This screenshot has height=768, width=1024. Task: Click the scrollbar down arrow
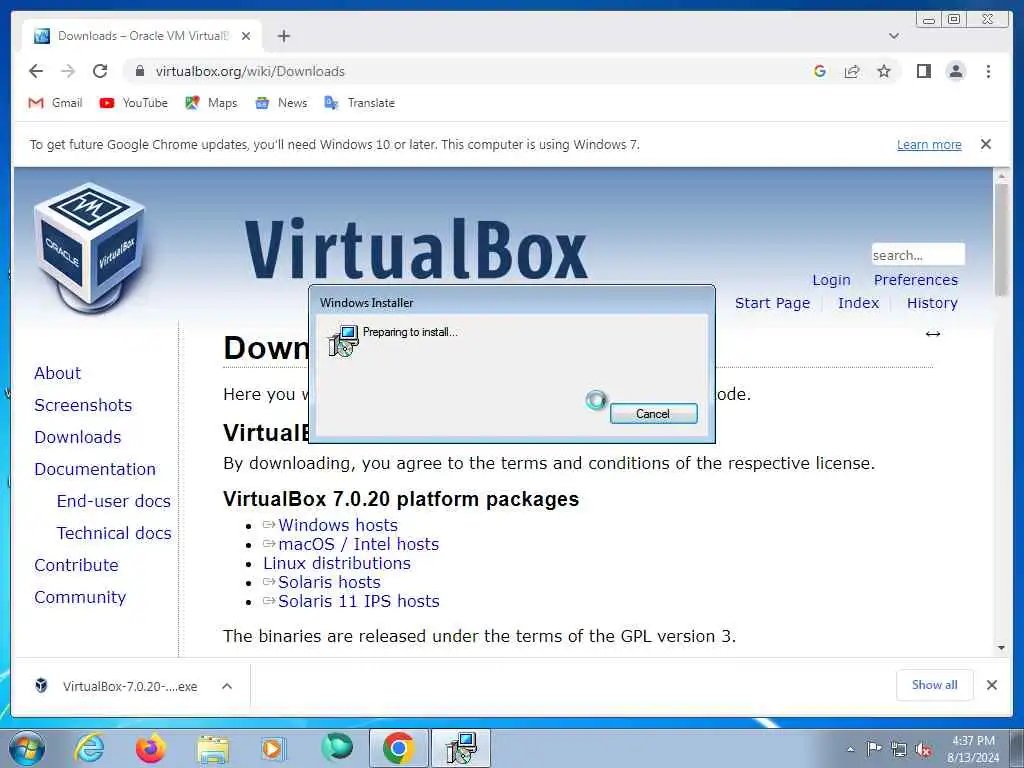click(1001, 648)
